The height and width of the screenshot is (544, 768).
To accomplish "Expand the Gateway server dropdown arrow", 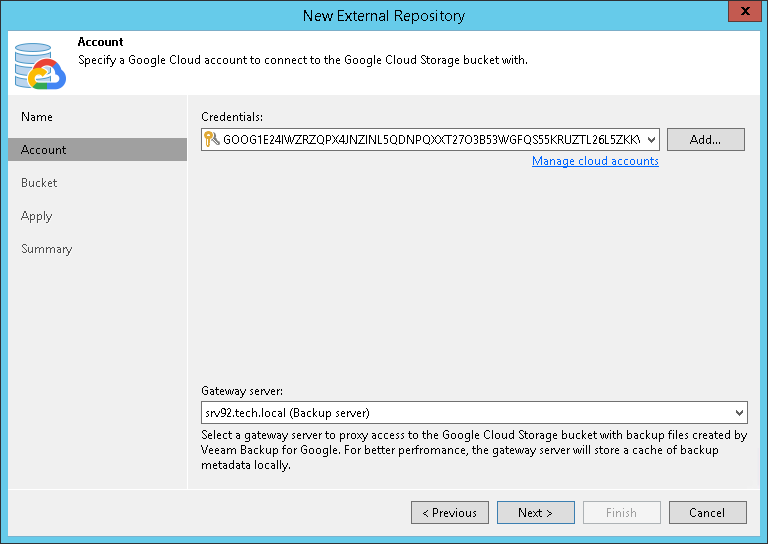I will point(739,412).
